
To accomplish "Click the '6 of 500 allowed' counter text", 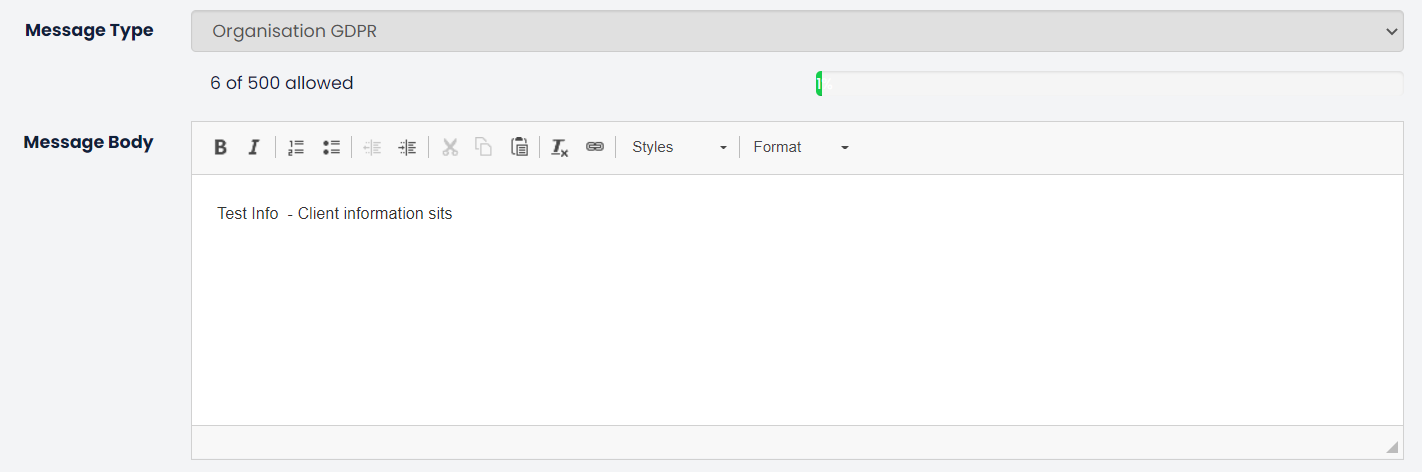I will click(x=282, y=83).
